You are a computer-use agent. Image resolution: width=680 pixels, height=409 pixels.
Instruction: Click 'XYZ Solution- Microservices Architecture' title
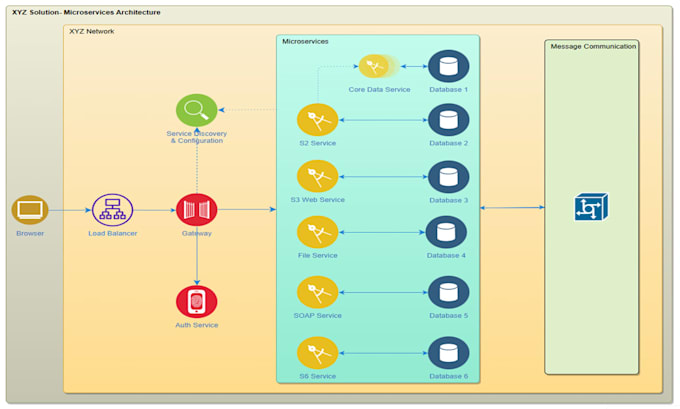[x=86, y=12]
